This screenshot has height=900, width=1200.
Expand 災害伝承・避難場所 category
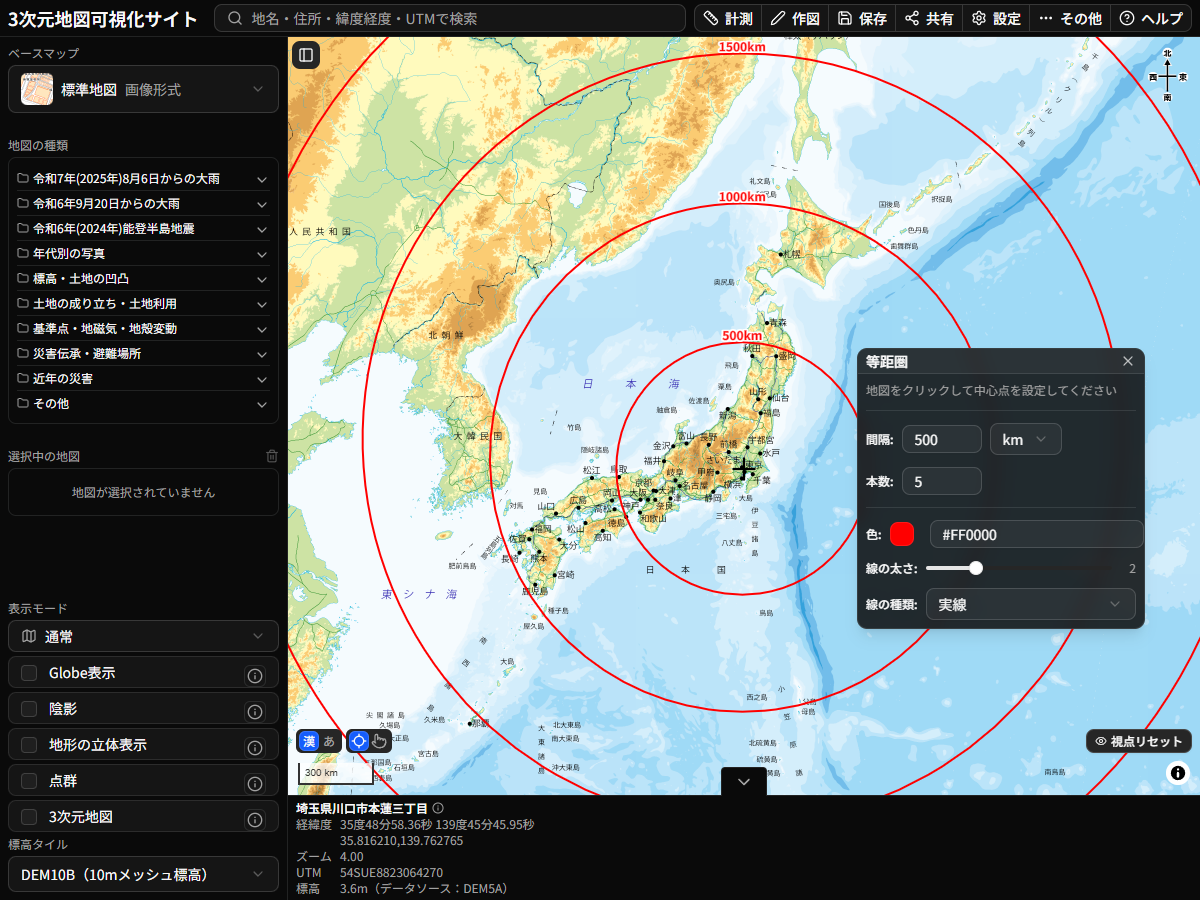pyautogui.click(x=143, y=354)
